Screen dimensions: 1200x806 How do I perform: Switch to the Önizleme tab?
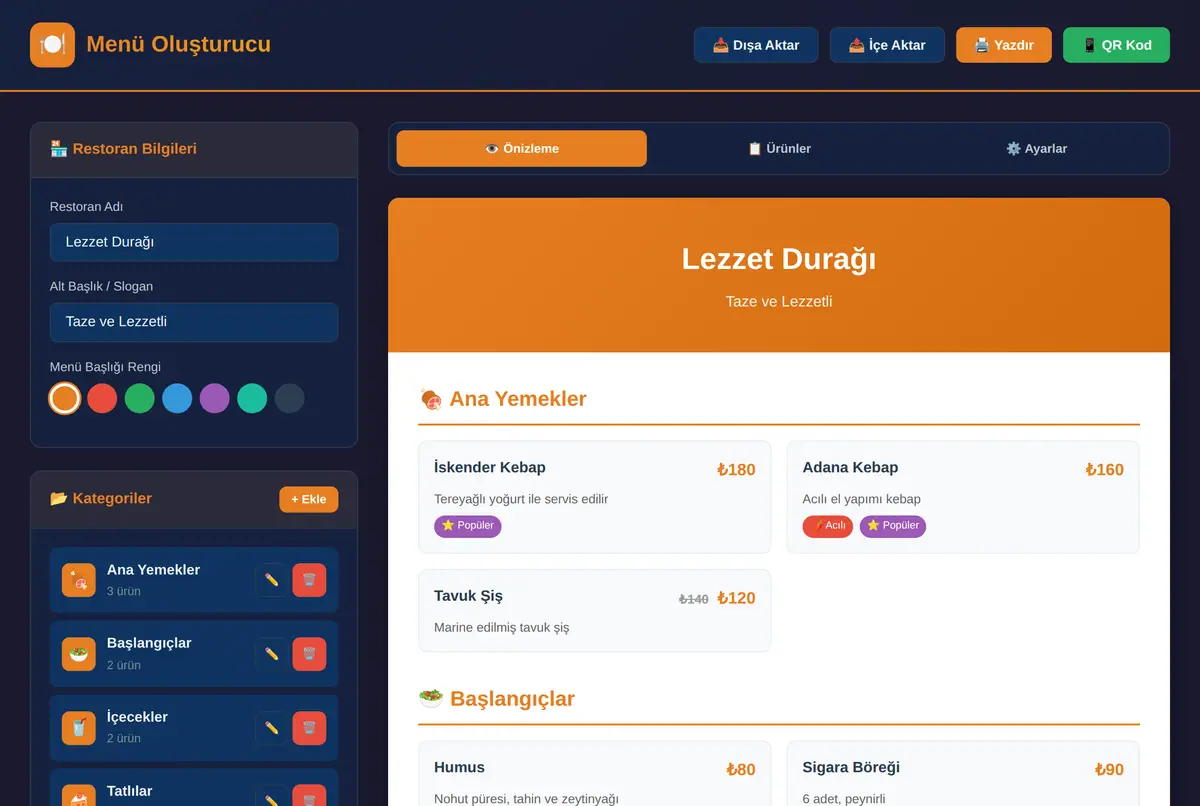pyautogui.click(x=522, y=148)
